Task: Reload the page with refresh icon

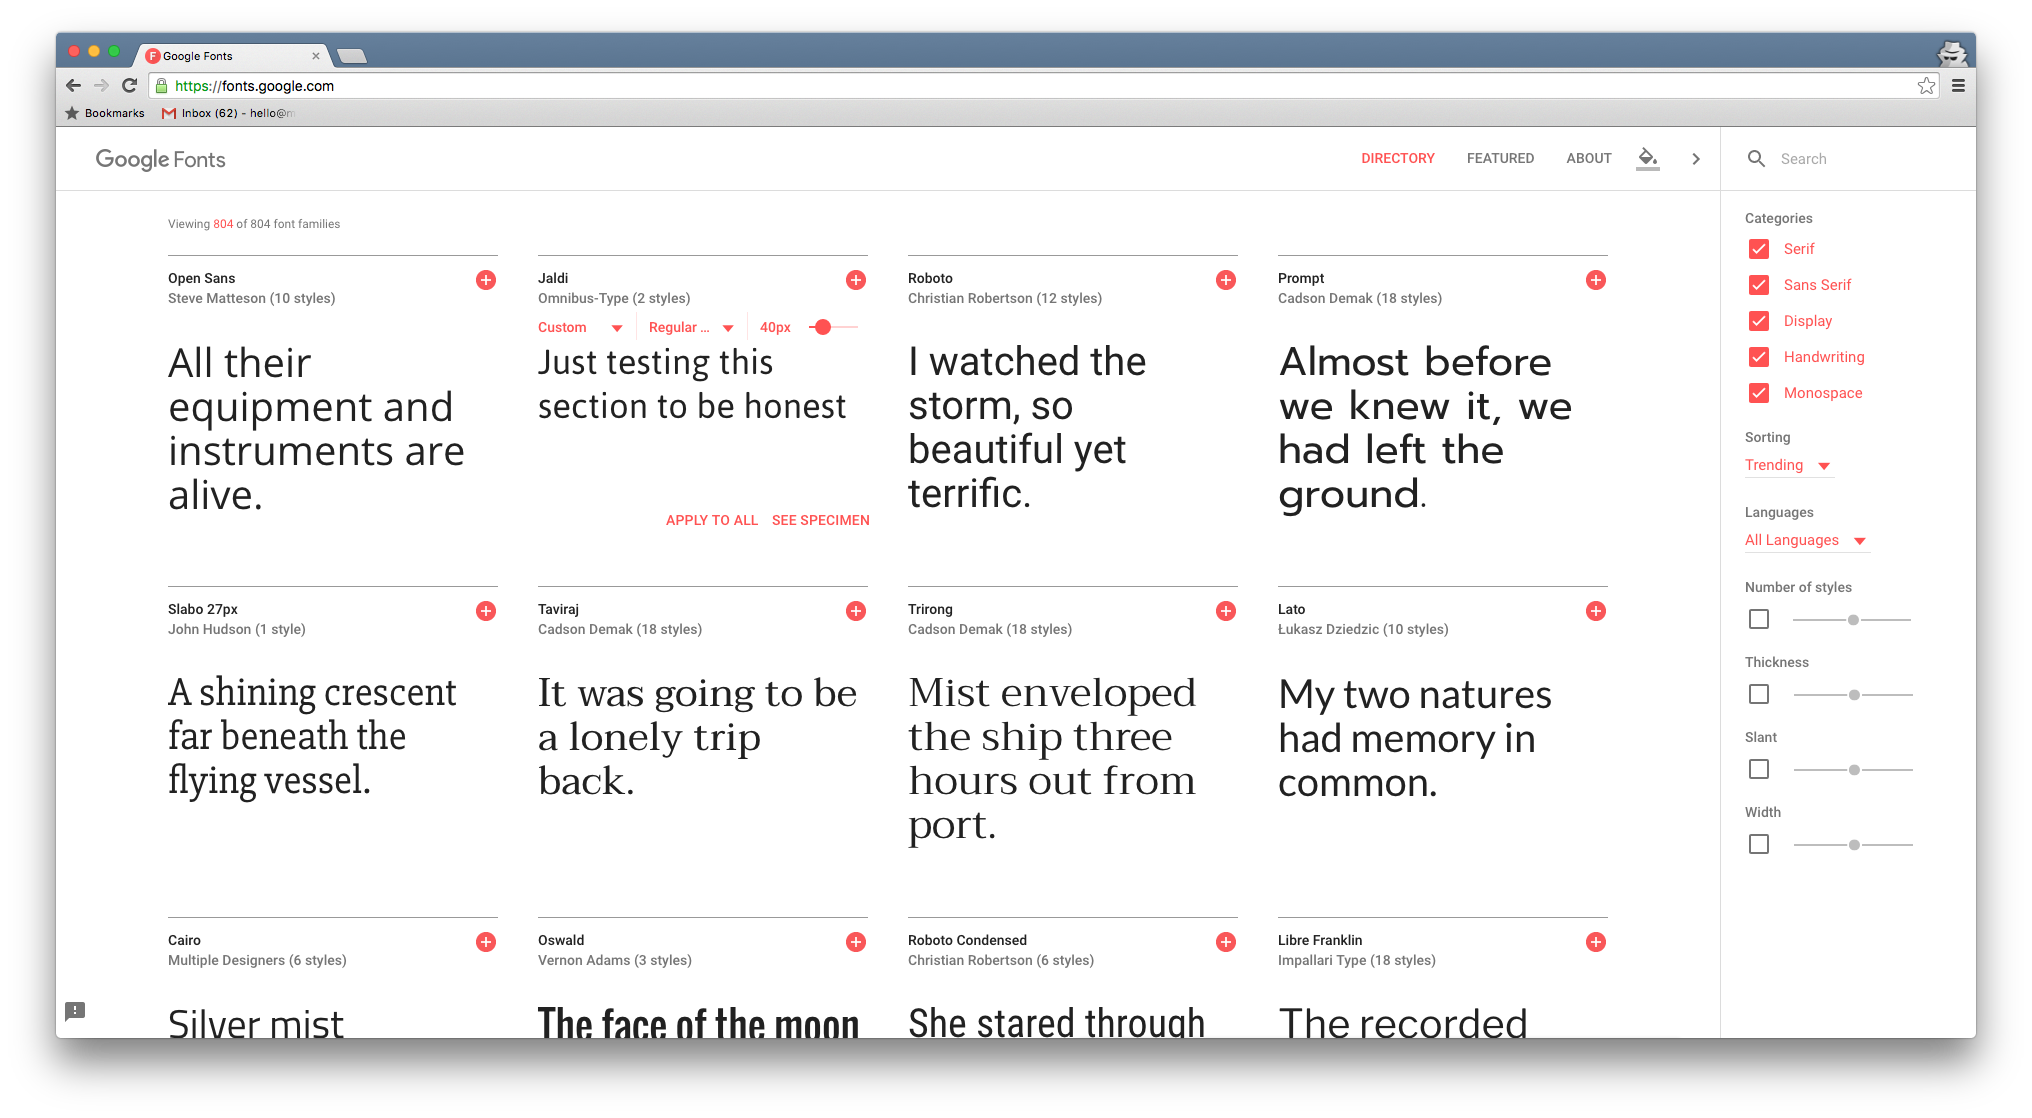Action: click(x=129, y=86)
